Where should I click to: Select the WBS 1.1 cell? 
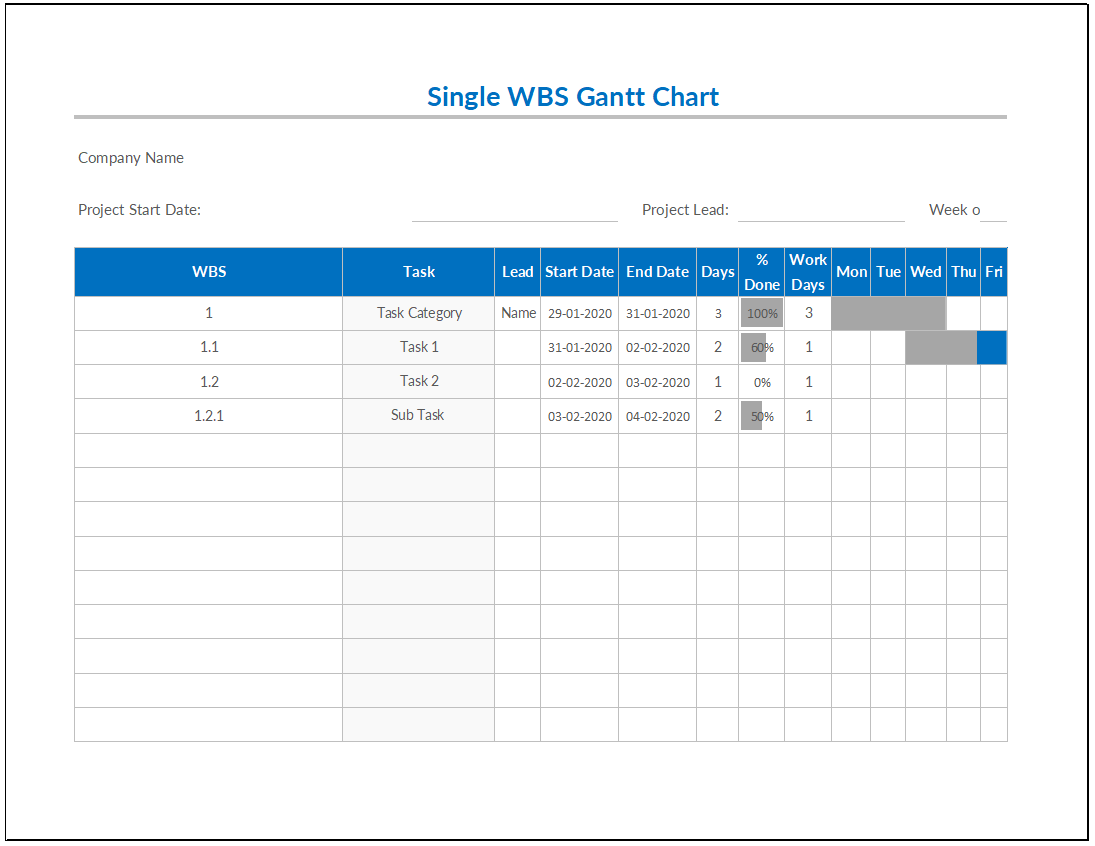(x=209, y=347)
